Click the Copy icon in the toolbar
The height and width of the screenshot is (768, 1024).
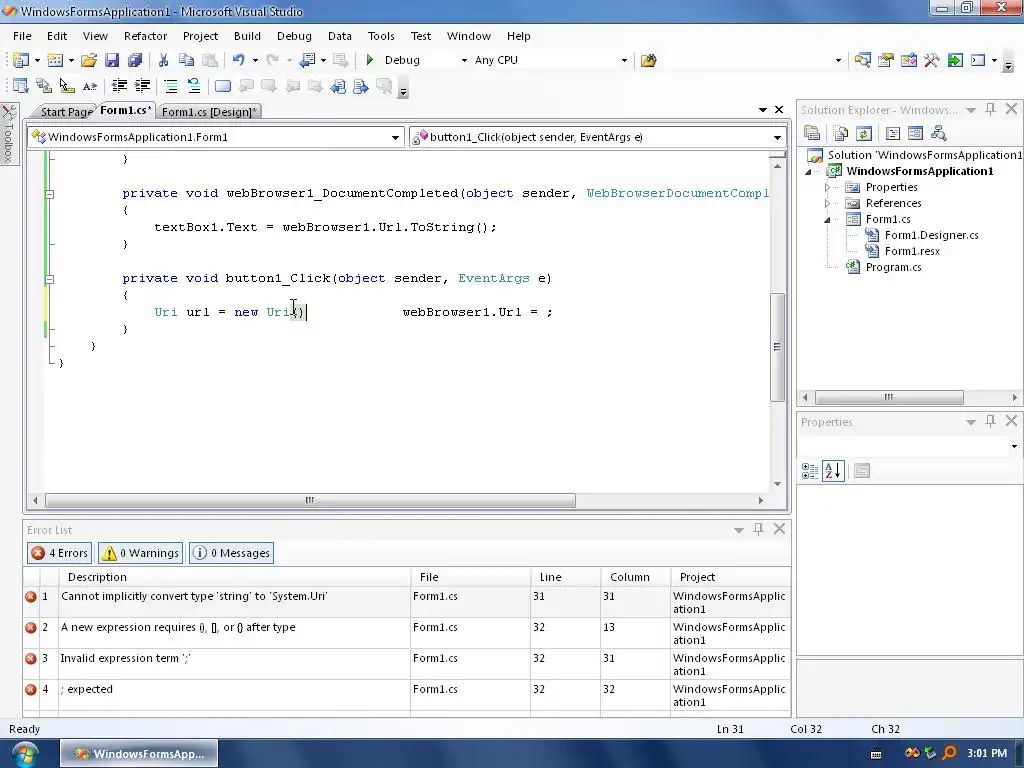point(186,60)
